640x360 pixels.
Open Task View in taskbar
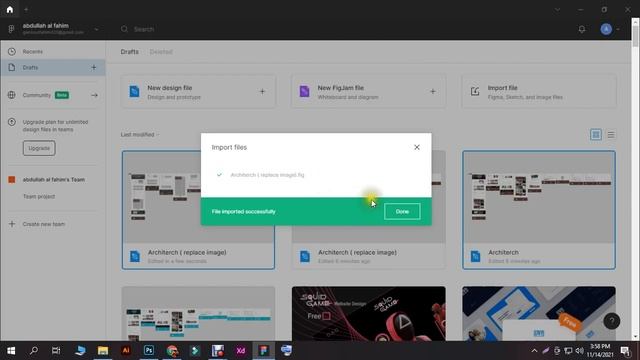[56, 351]
